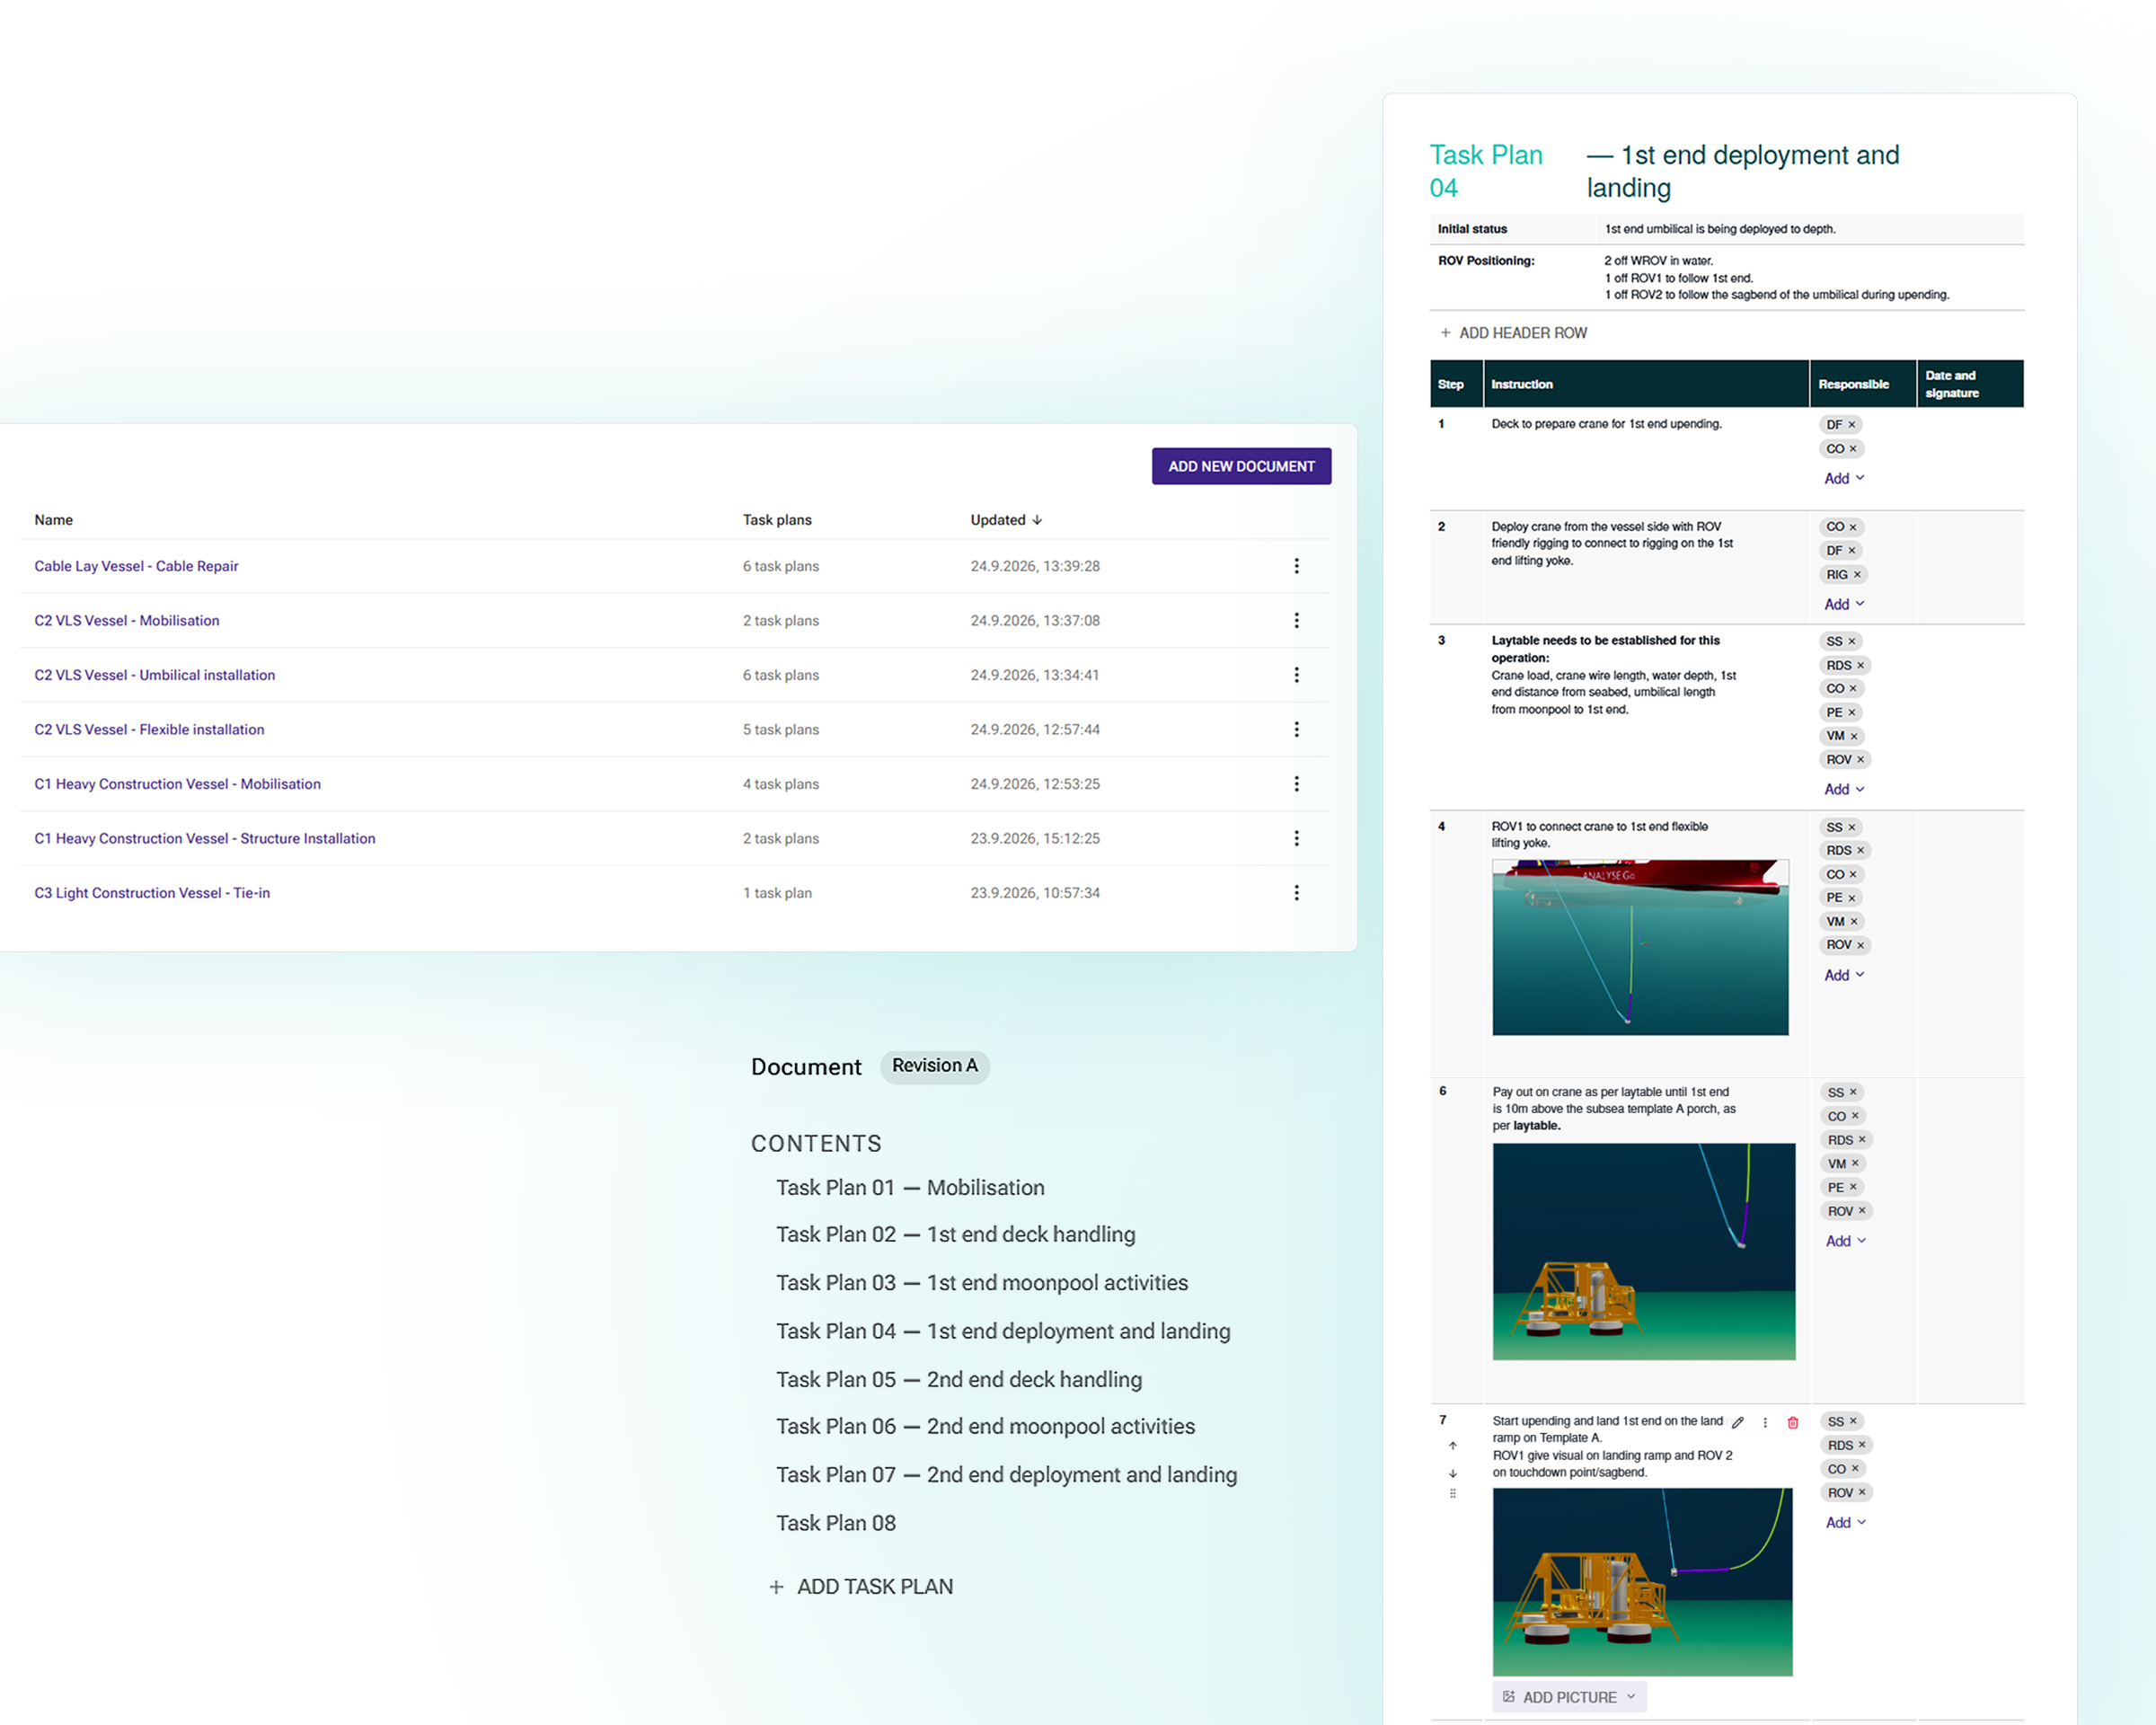
Task: Select Task Plan 02 — 1st end deck handling
Action: click(956, 1235)
